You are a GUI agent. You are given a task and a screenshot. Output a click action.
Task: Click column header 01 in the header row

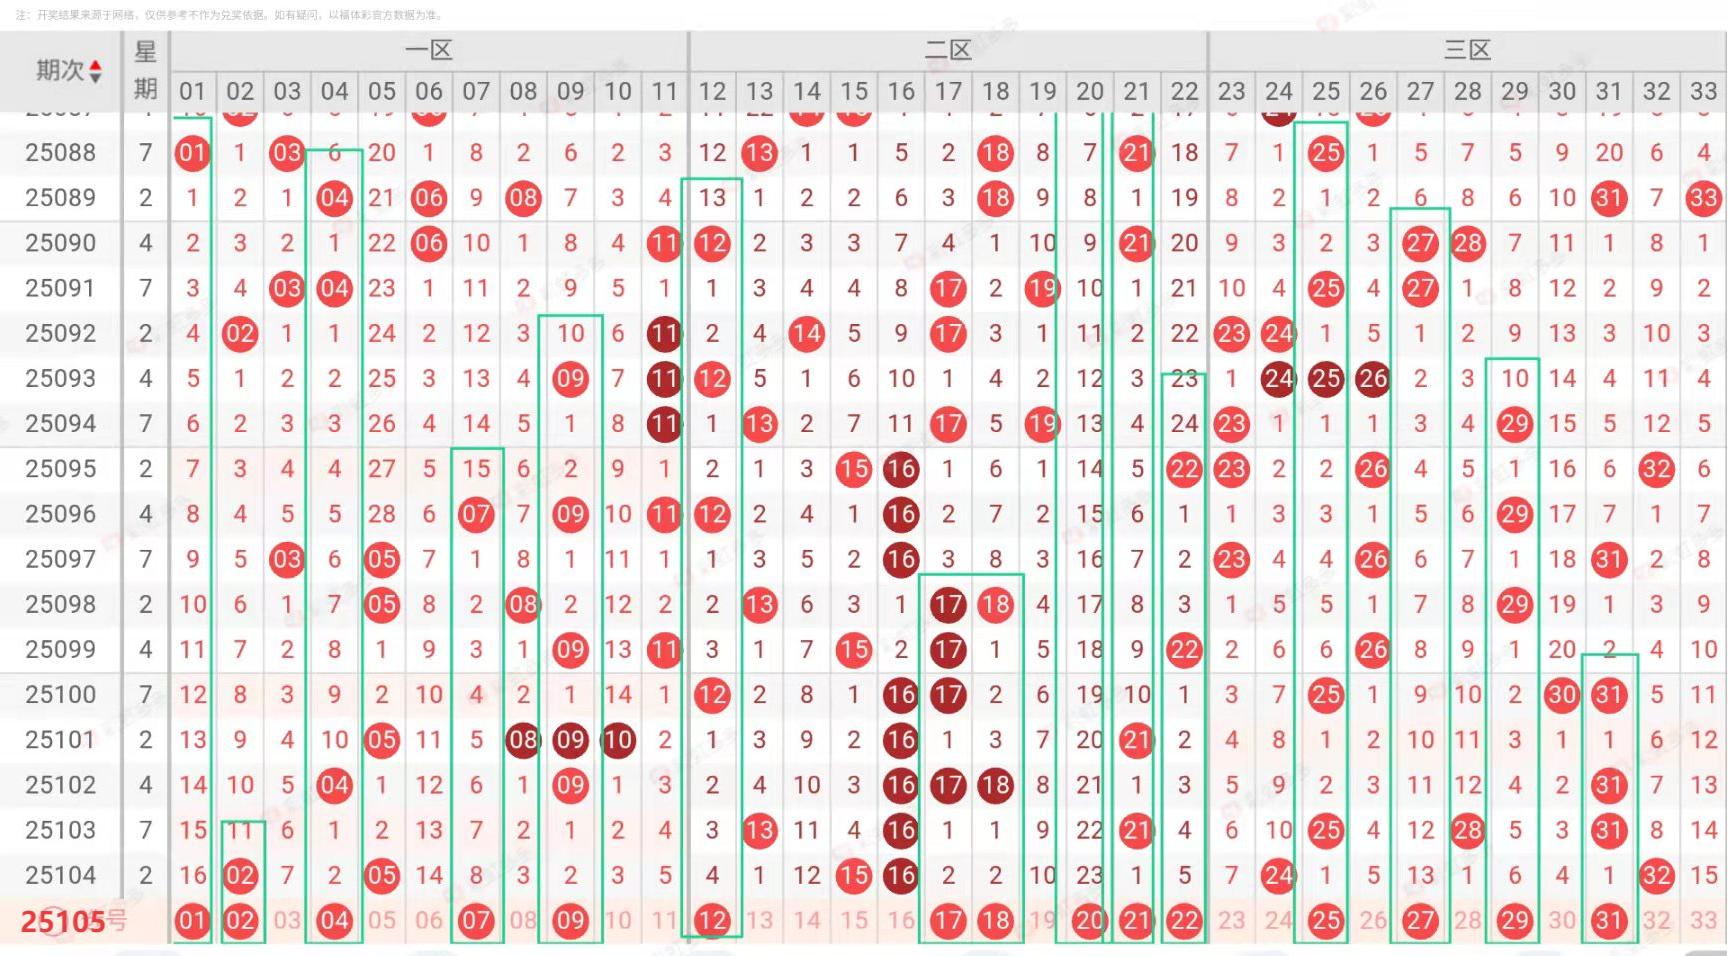tap(193, 91)
